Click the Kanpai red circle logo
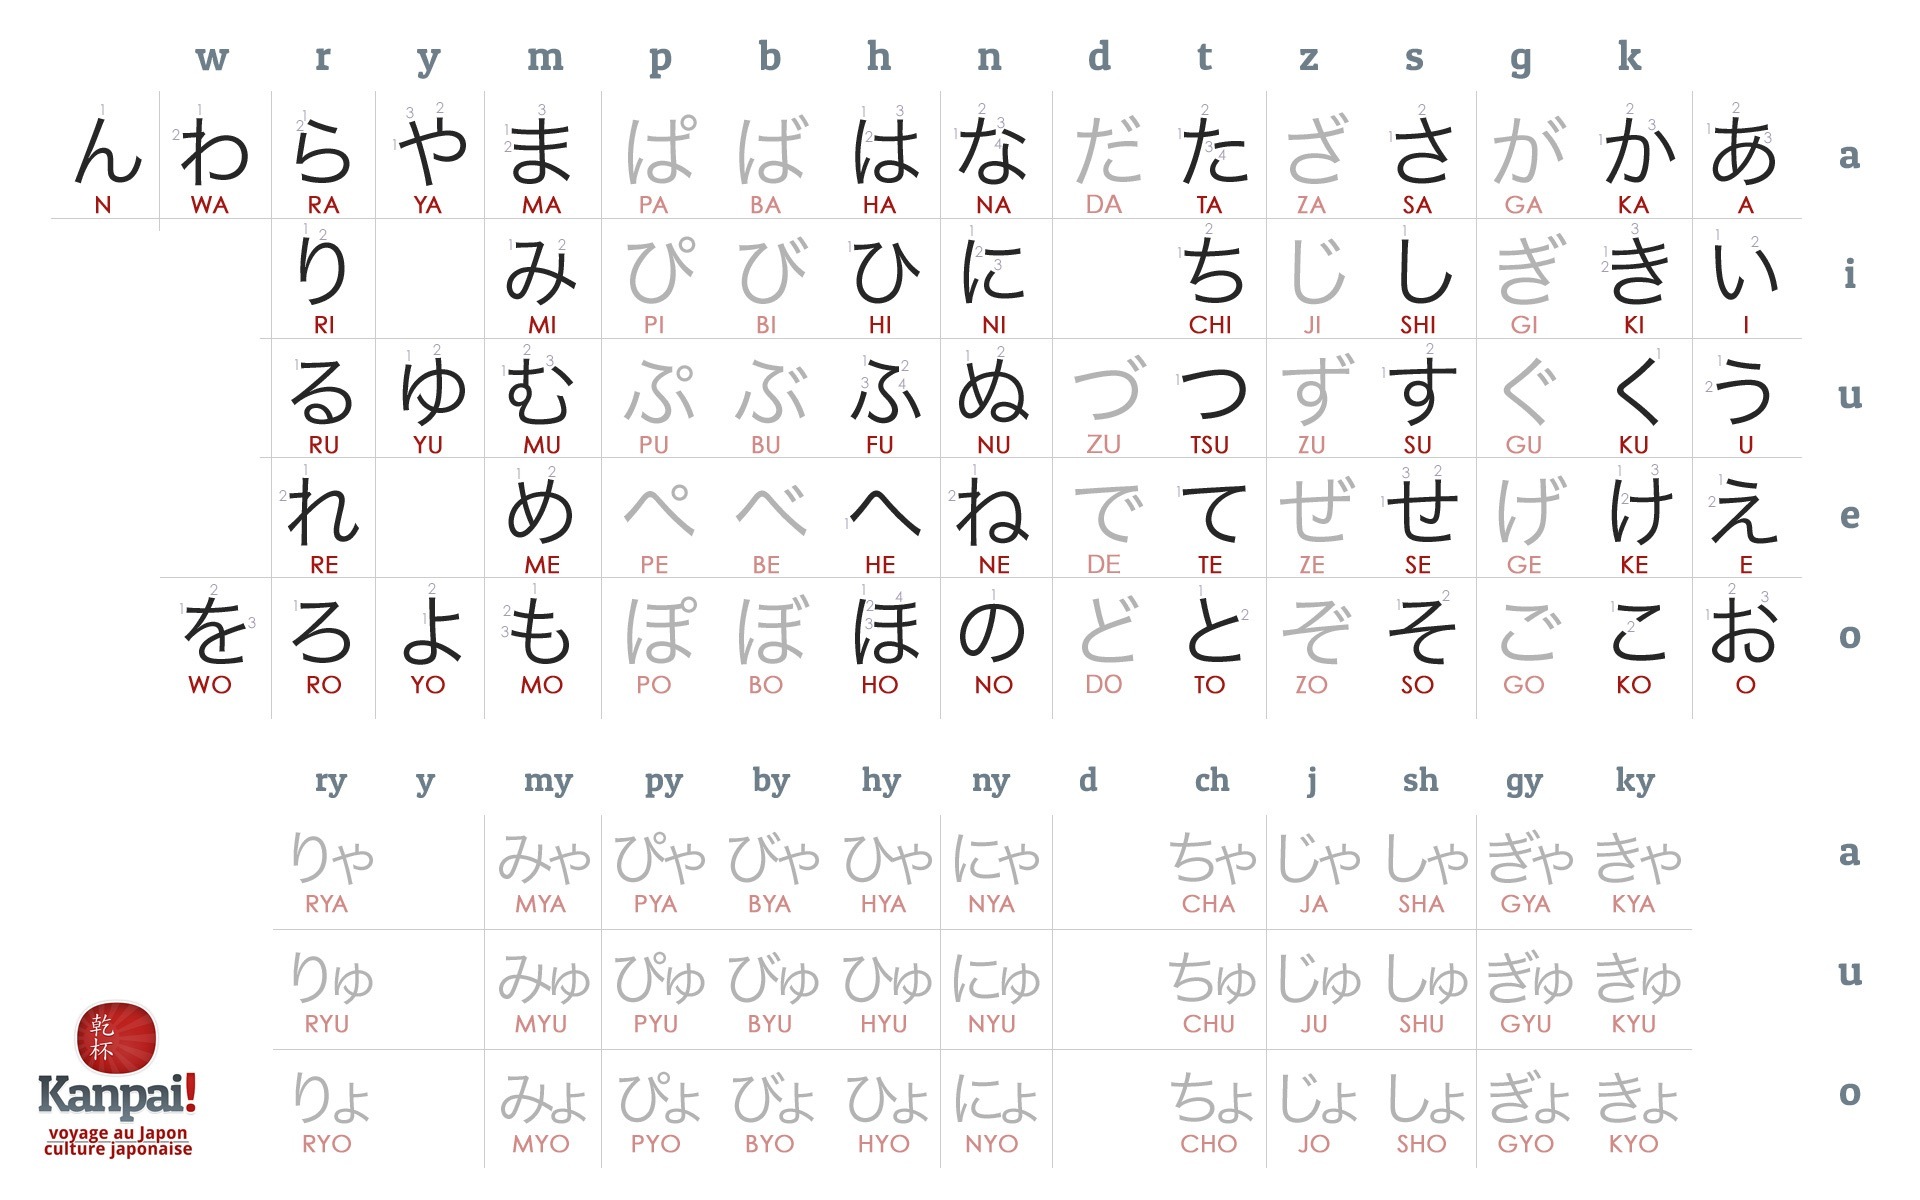Viewport: 1920px width, 1200px height. [117, 1039]
